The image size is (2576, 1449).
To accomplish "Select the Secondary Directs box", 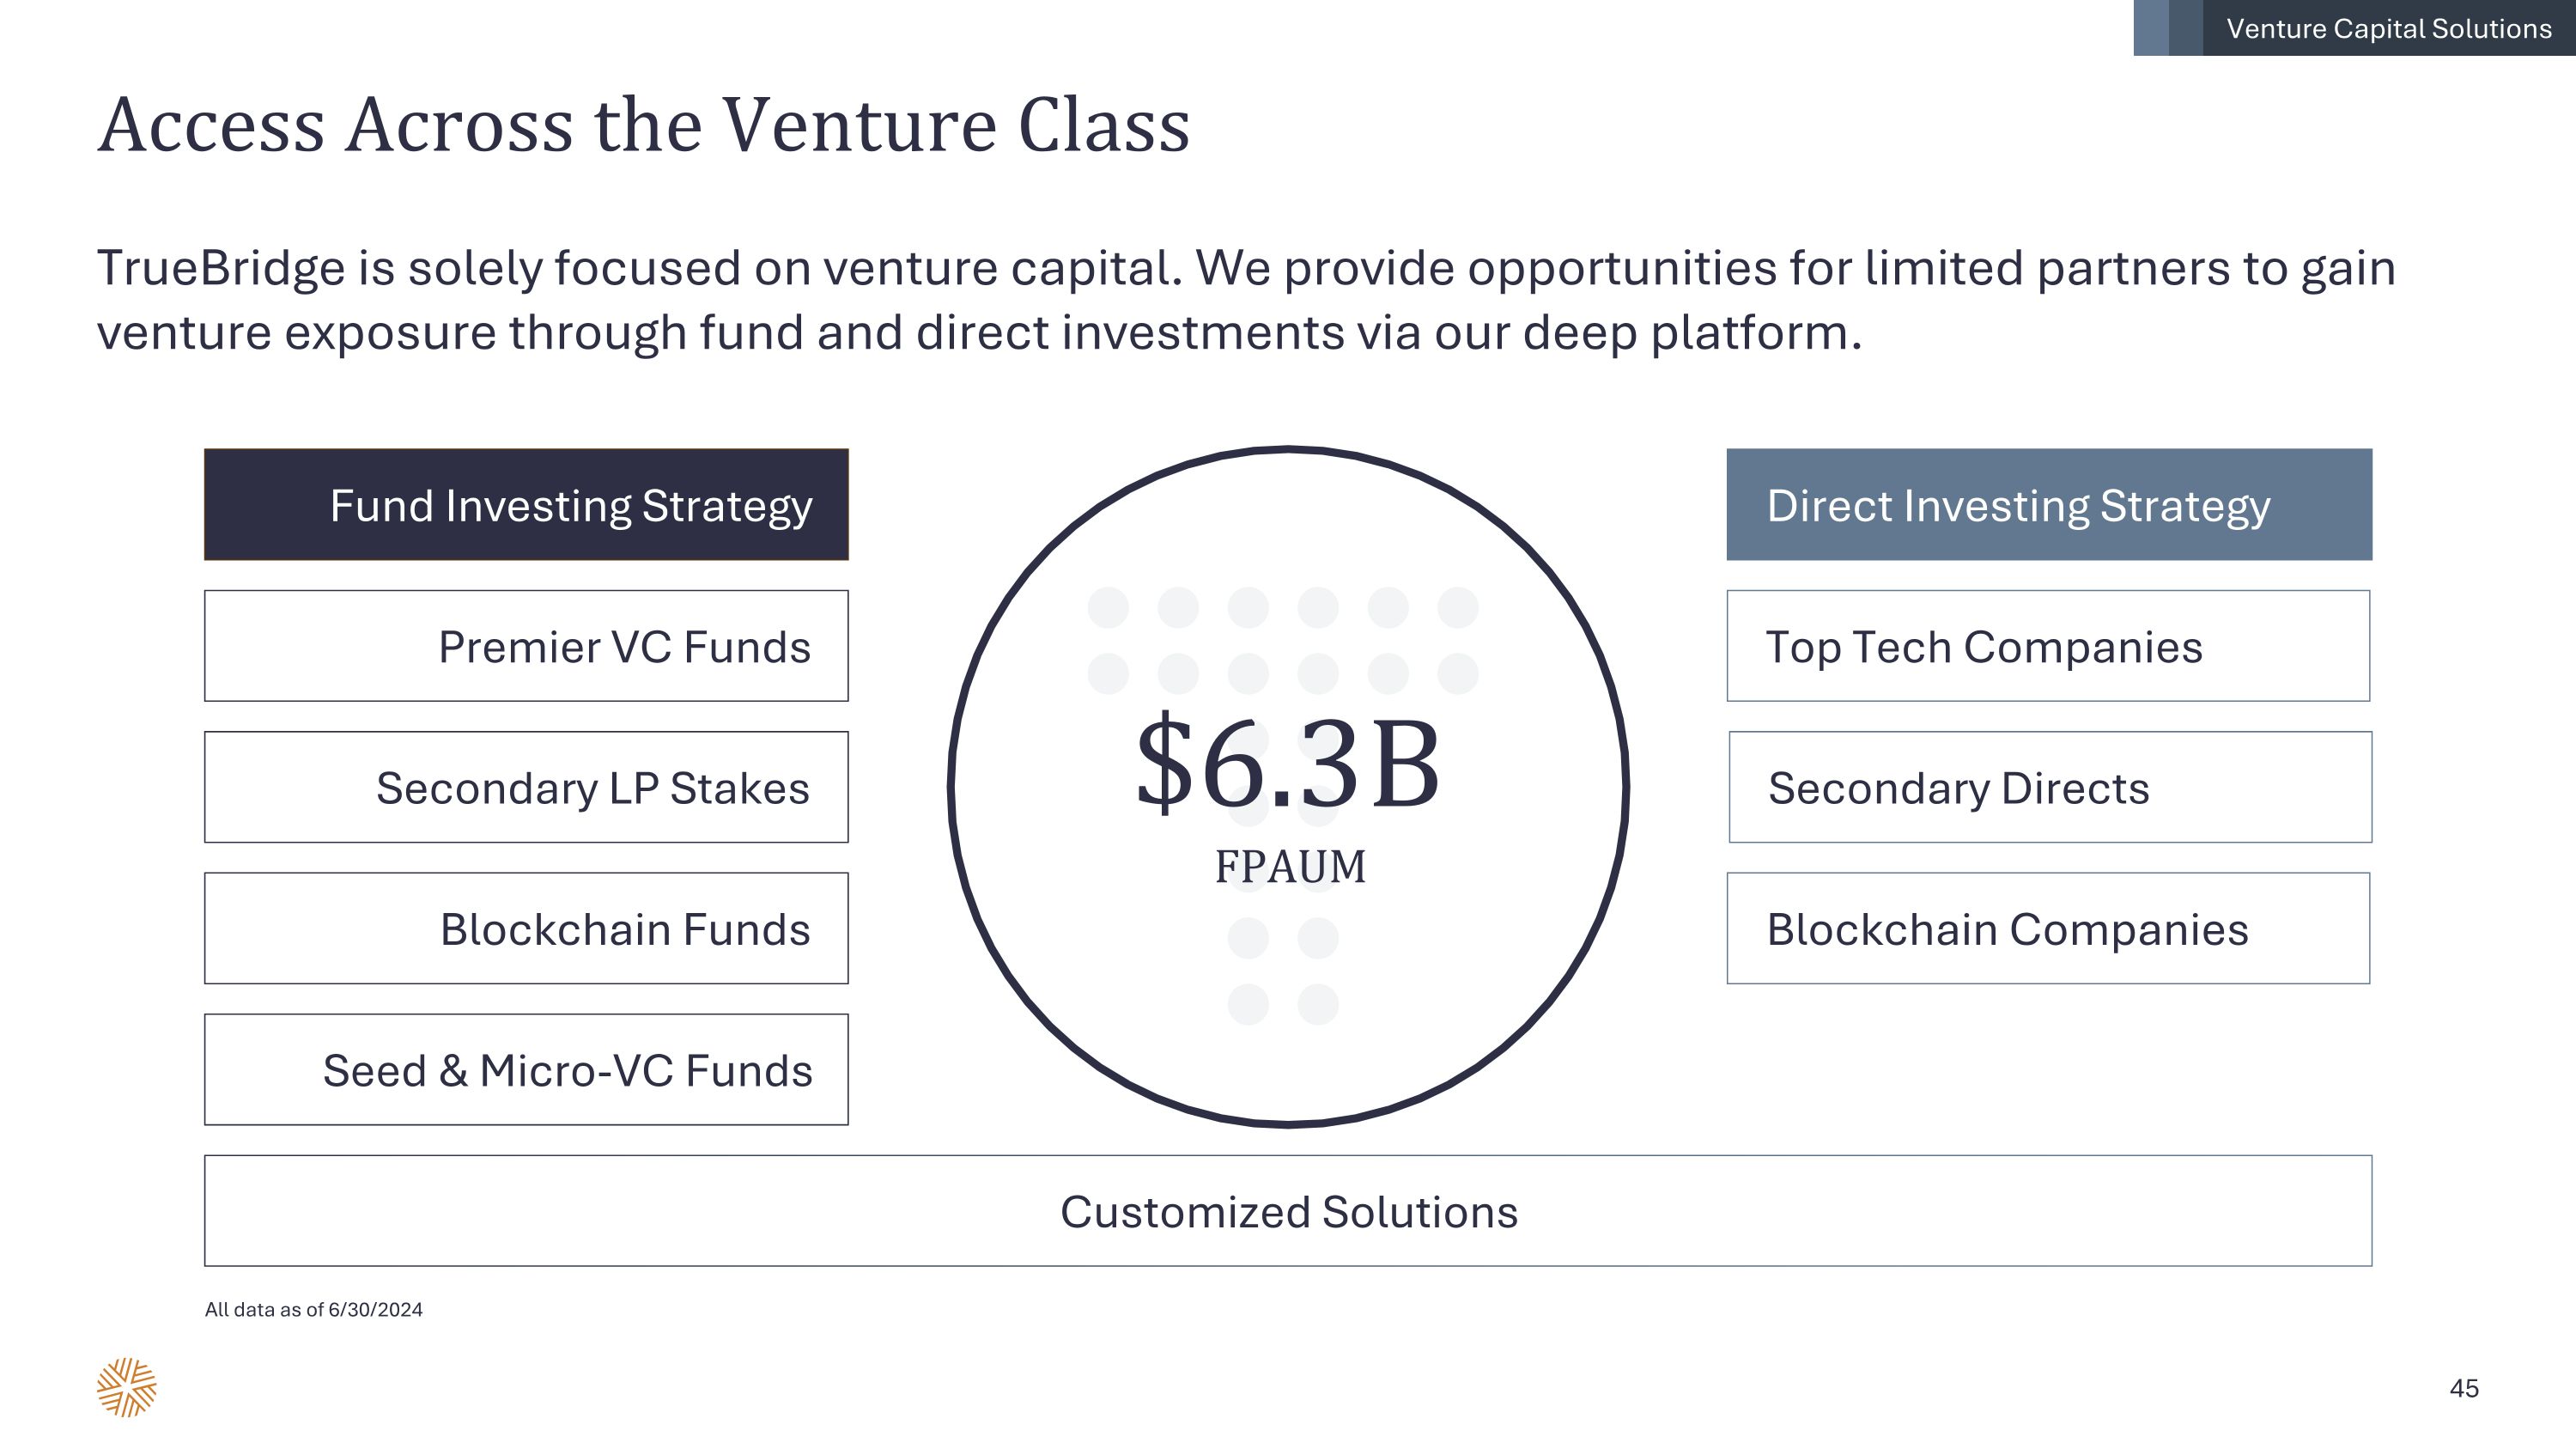I will [x=2050, y=787].
